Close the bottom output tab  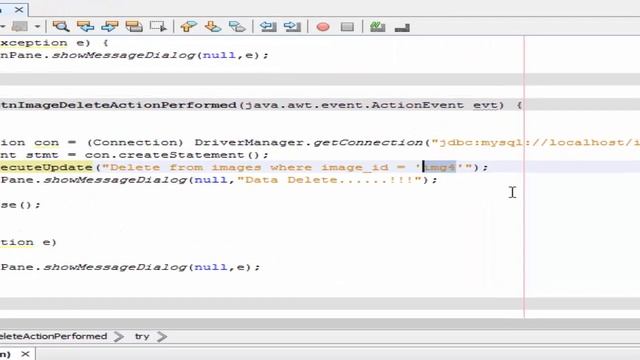25,353
